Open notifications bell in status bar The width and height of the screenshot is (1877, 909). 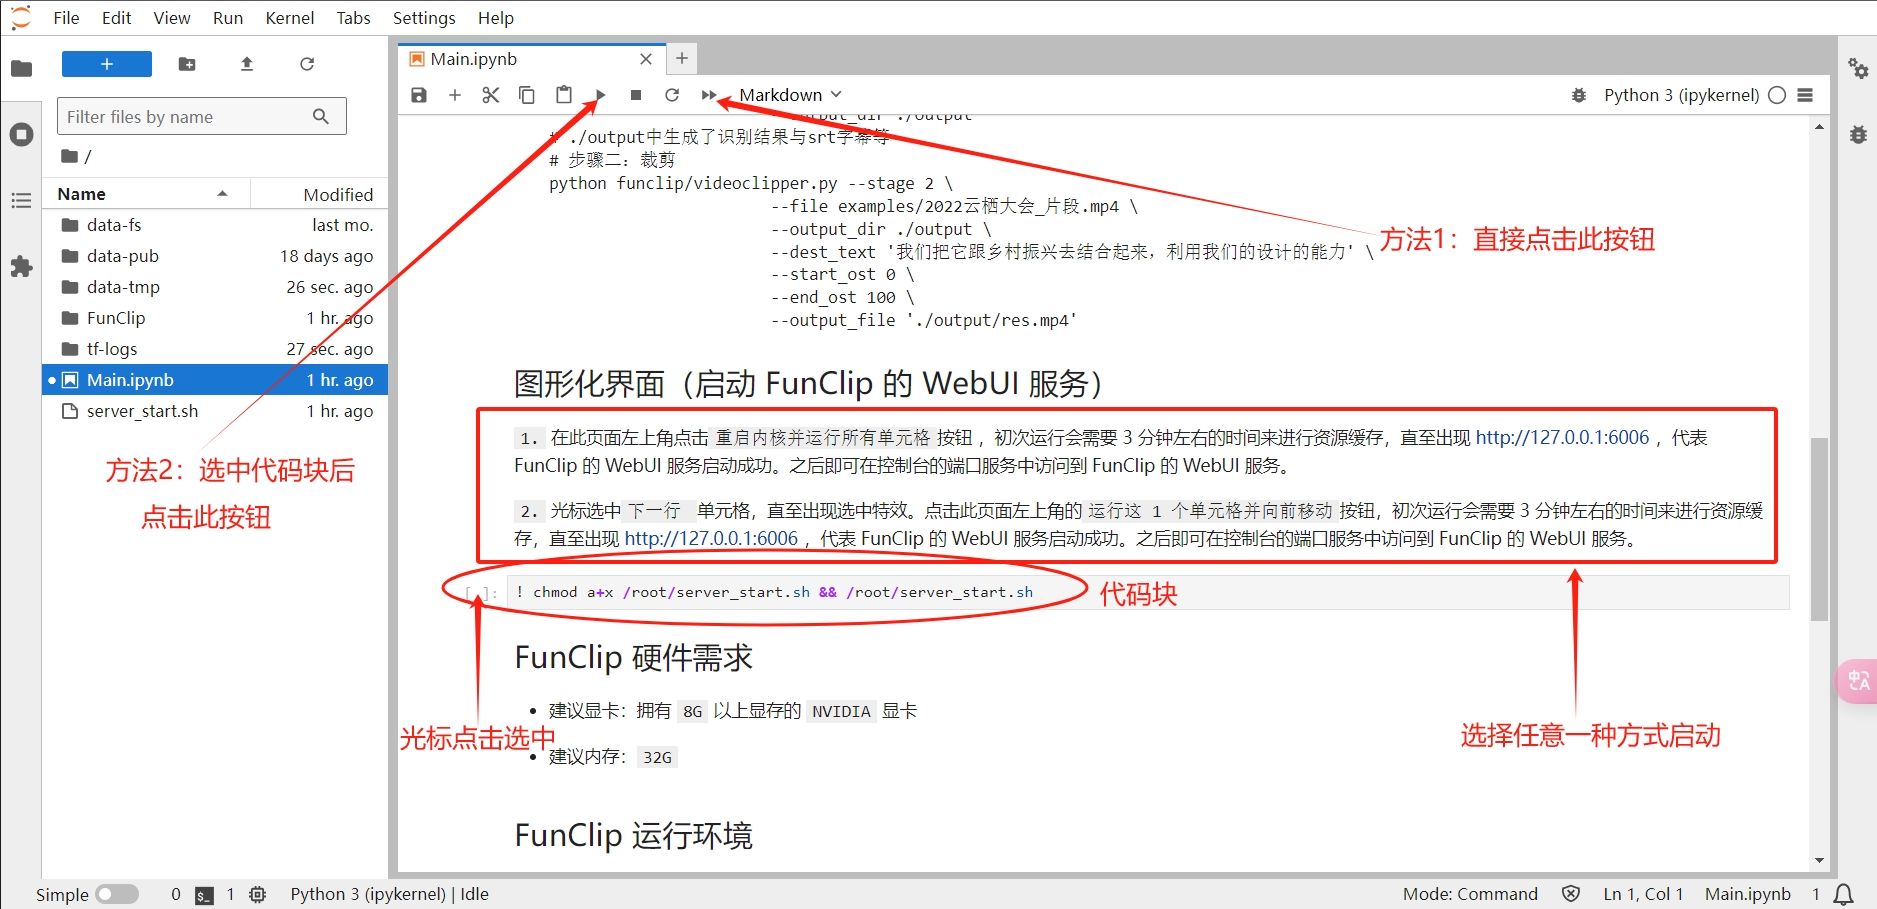tap(1844, 895)
